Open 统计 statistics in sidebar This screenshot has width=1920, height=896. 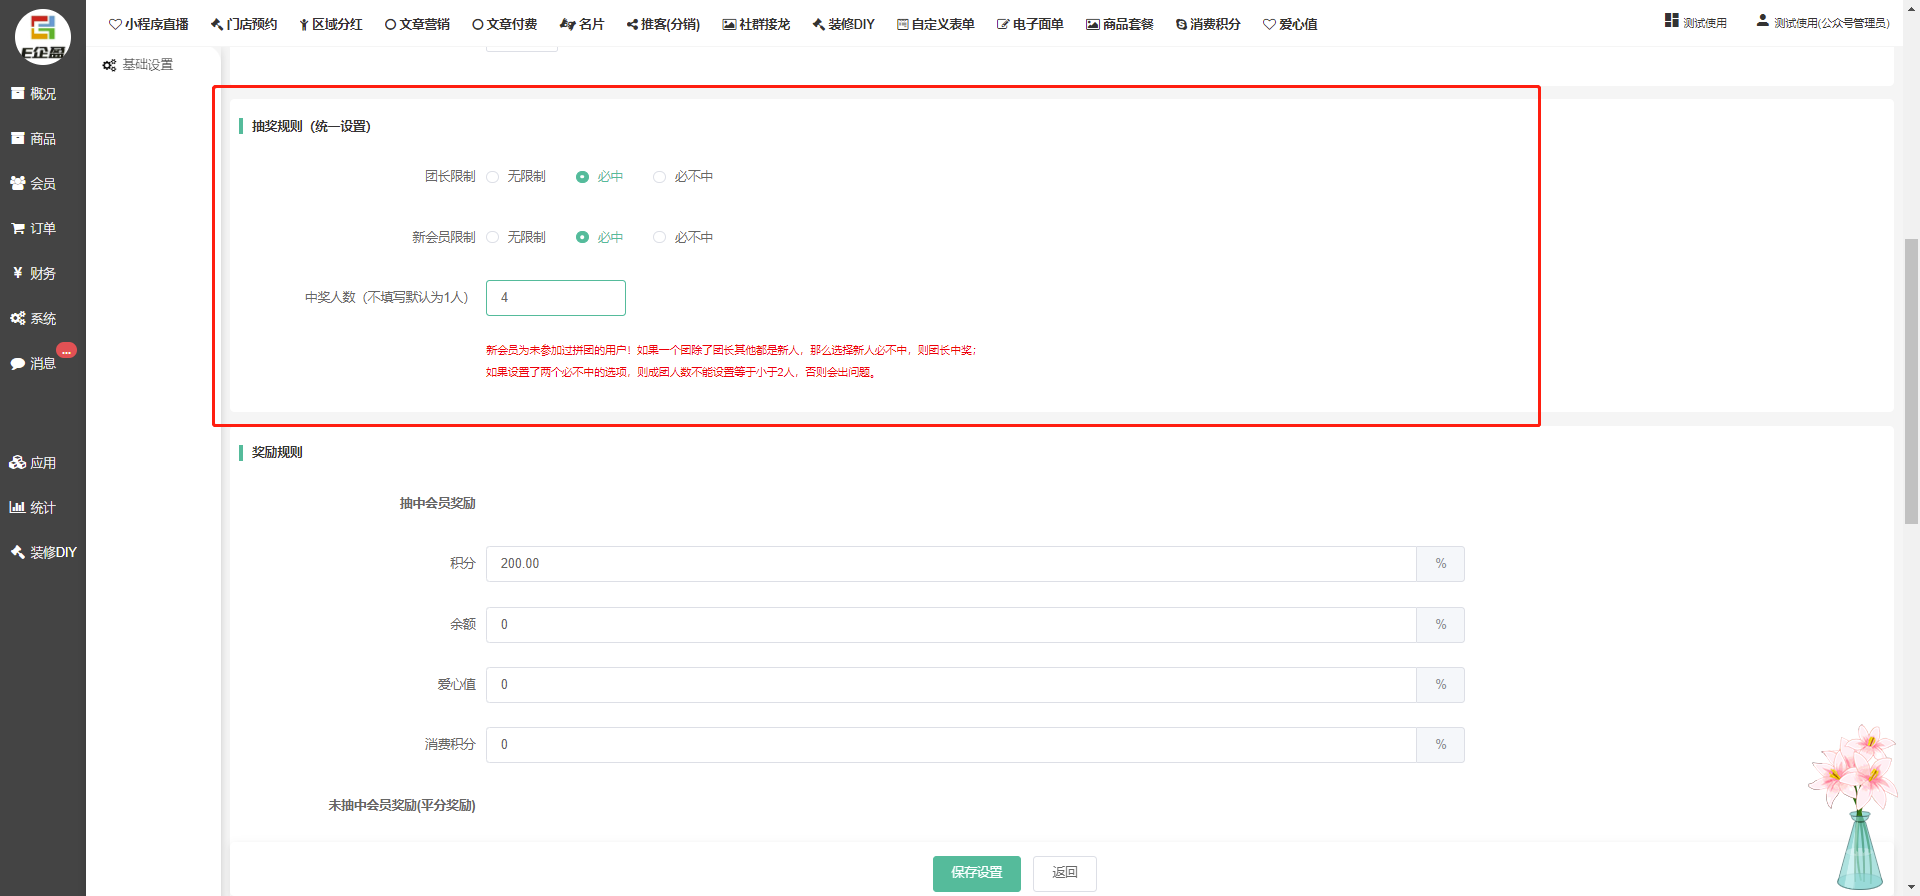pos(34,508)
